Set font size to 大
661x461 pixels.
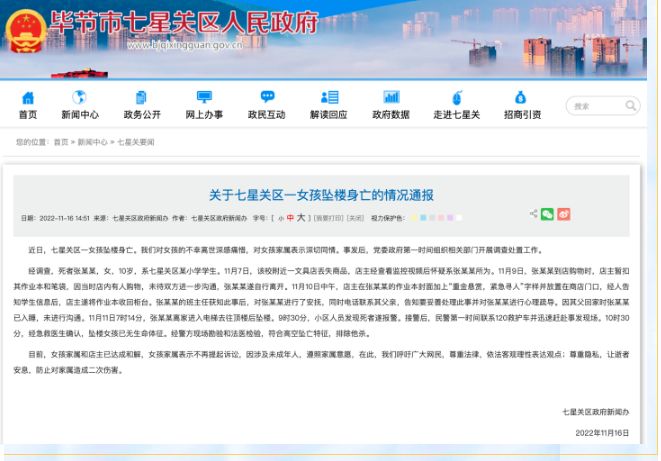299,217
